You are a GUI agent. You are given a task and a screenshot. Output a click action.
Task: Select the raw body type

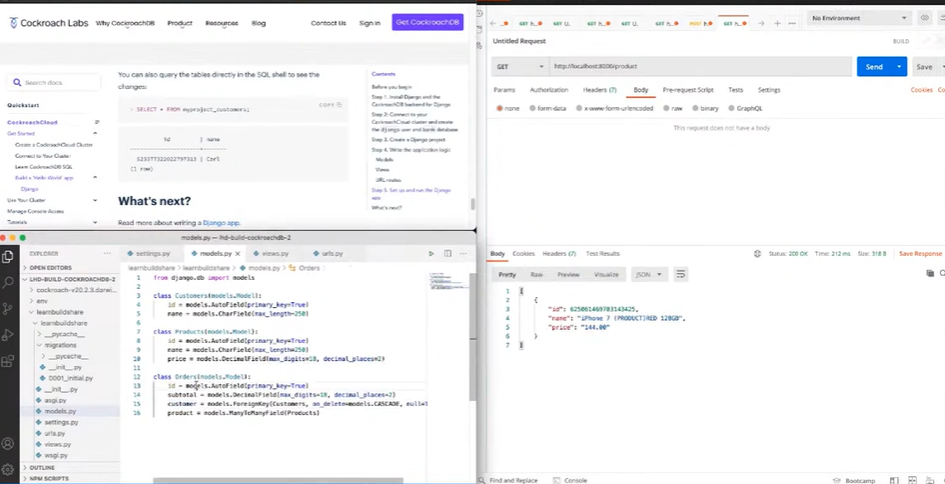[673, 108]
